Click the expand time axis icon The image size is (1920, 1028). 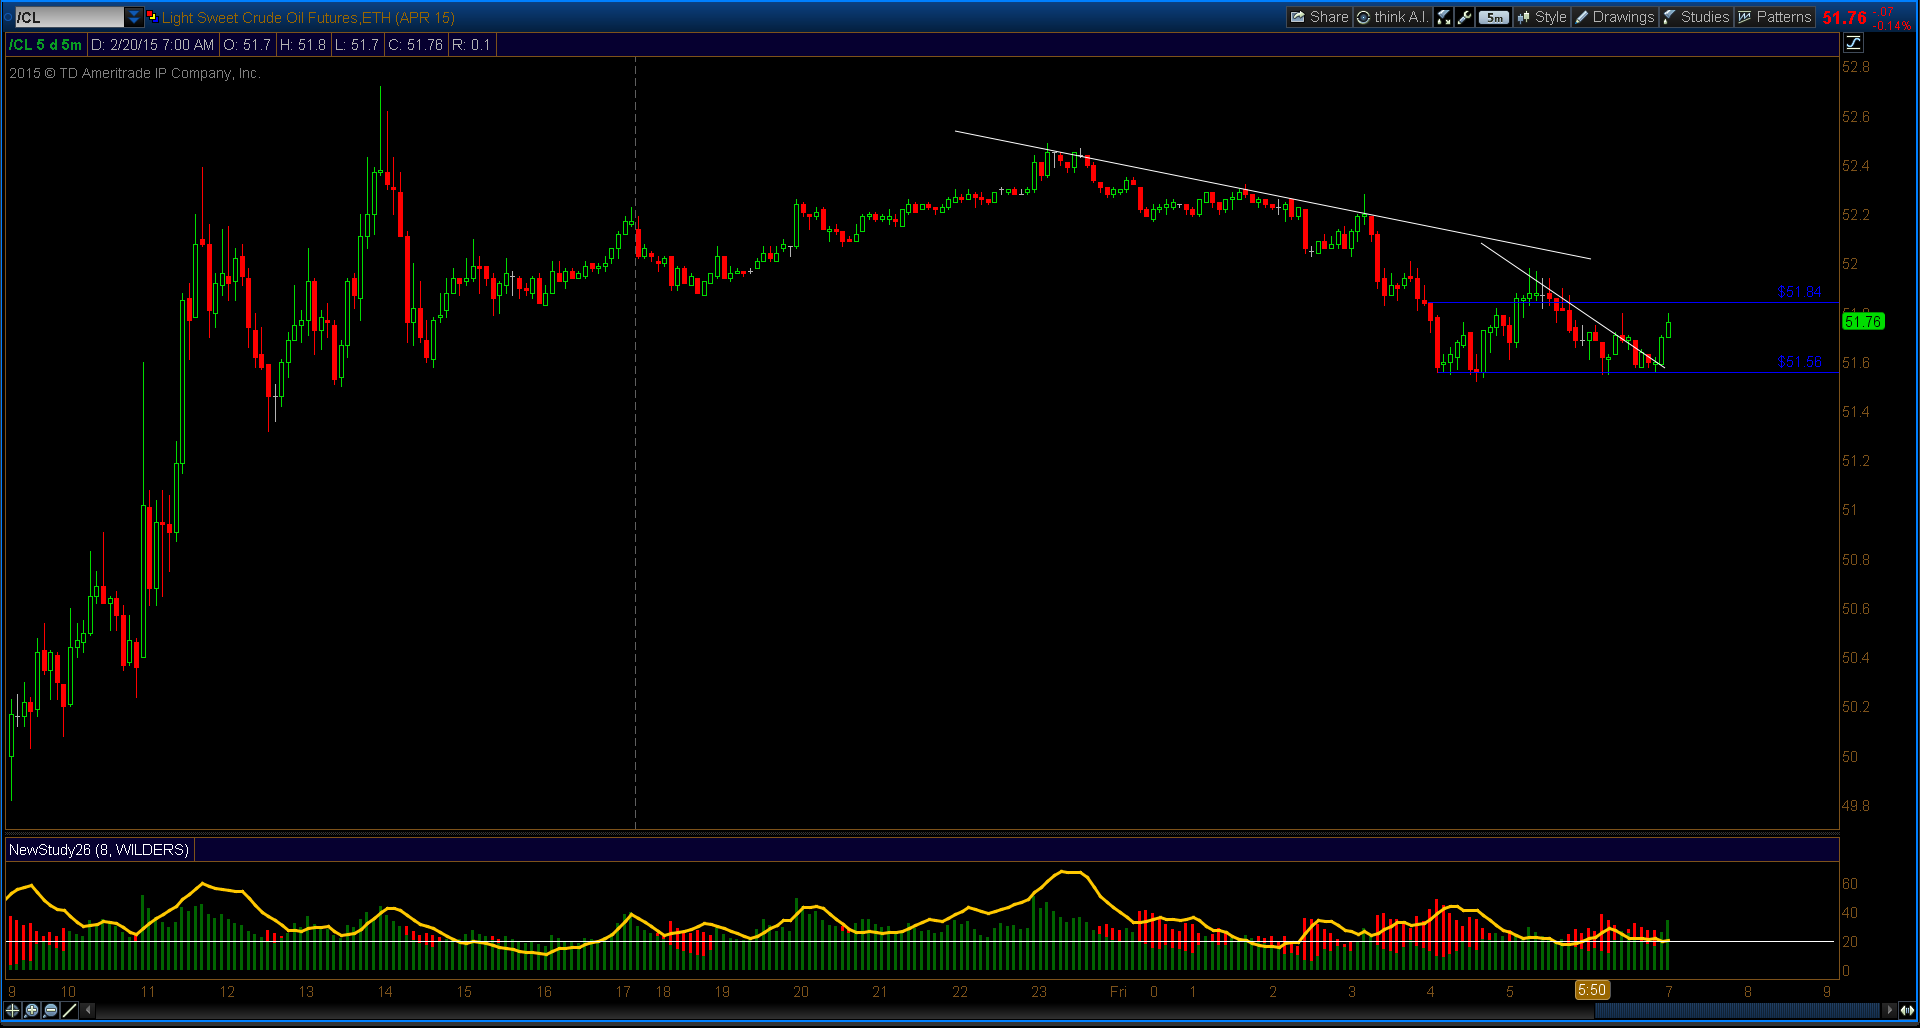point(1908,1010)
